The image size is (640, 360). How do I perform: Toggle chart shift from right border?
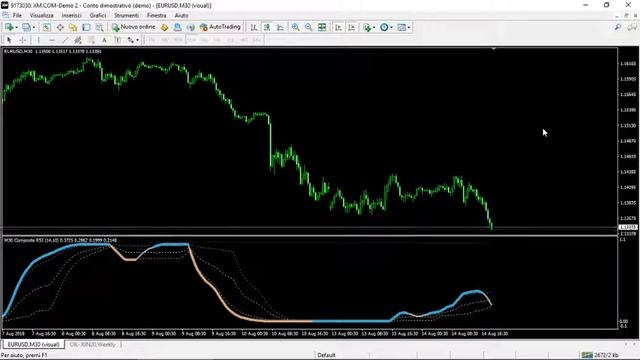coord(351,27)
